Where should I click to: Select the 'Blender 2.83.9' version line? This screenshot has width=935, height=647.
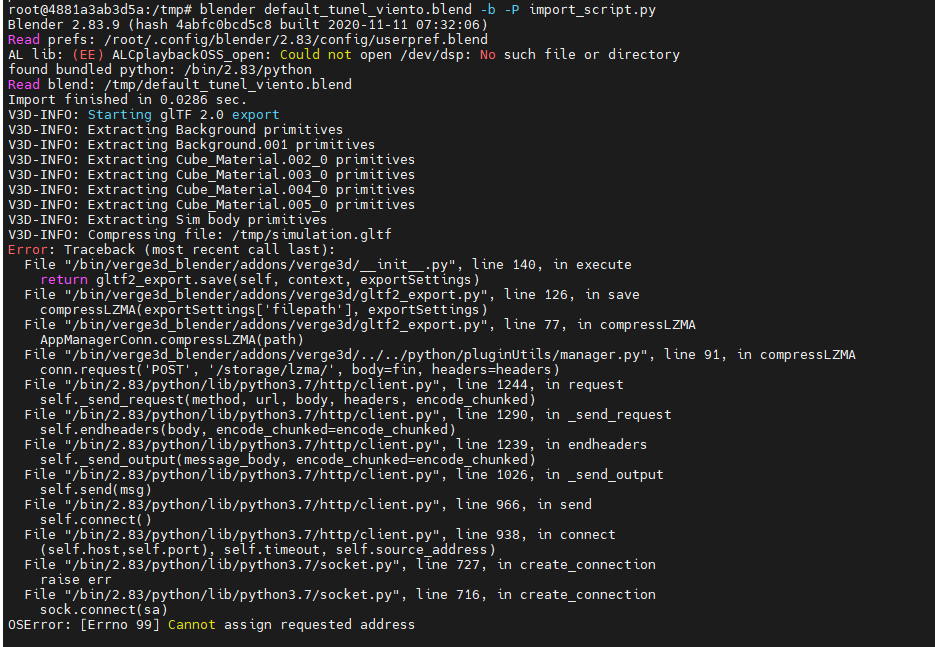[247, 25]
